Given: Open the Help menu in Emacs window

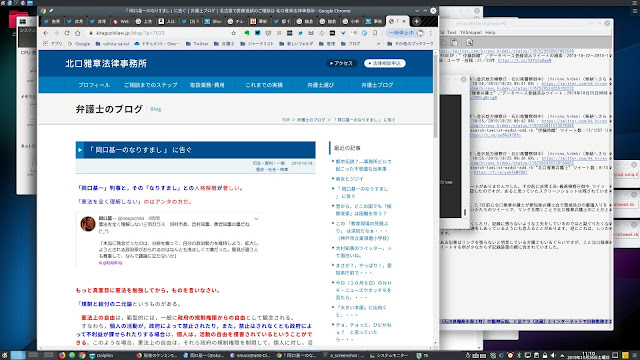Looking at the screenshot, I should pos(490,32).
